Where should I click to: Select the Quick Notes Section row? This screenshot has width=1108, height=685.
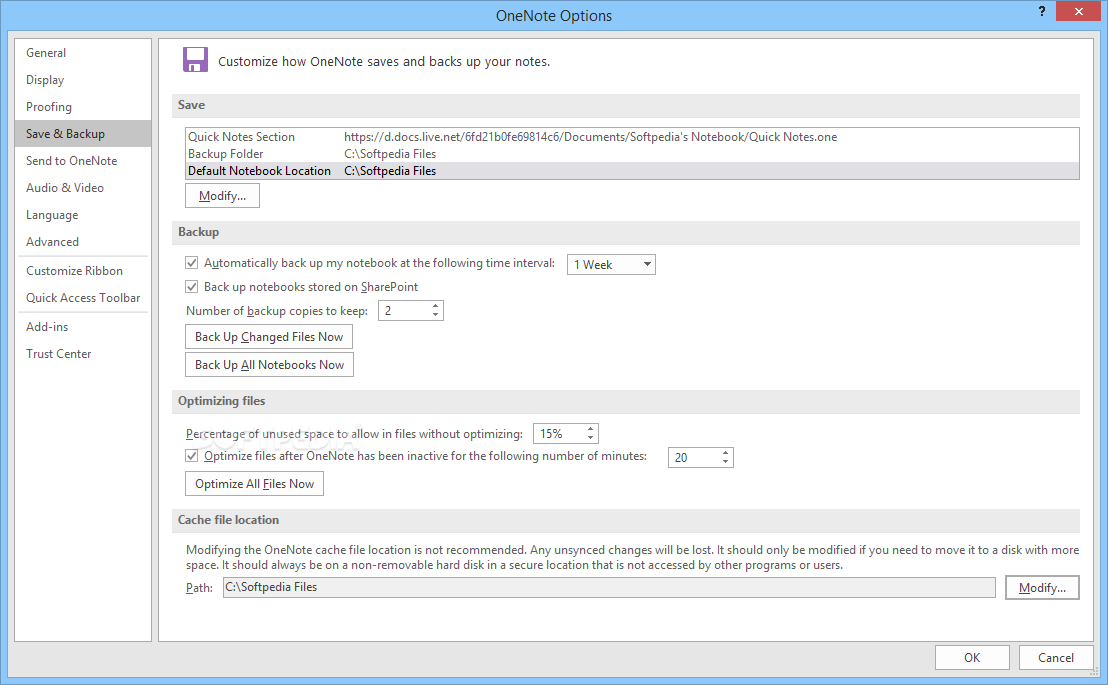click(632, 137)
